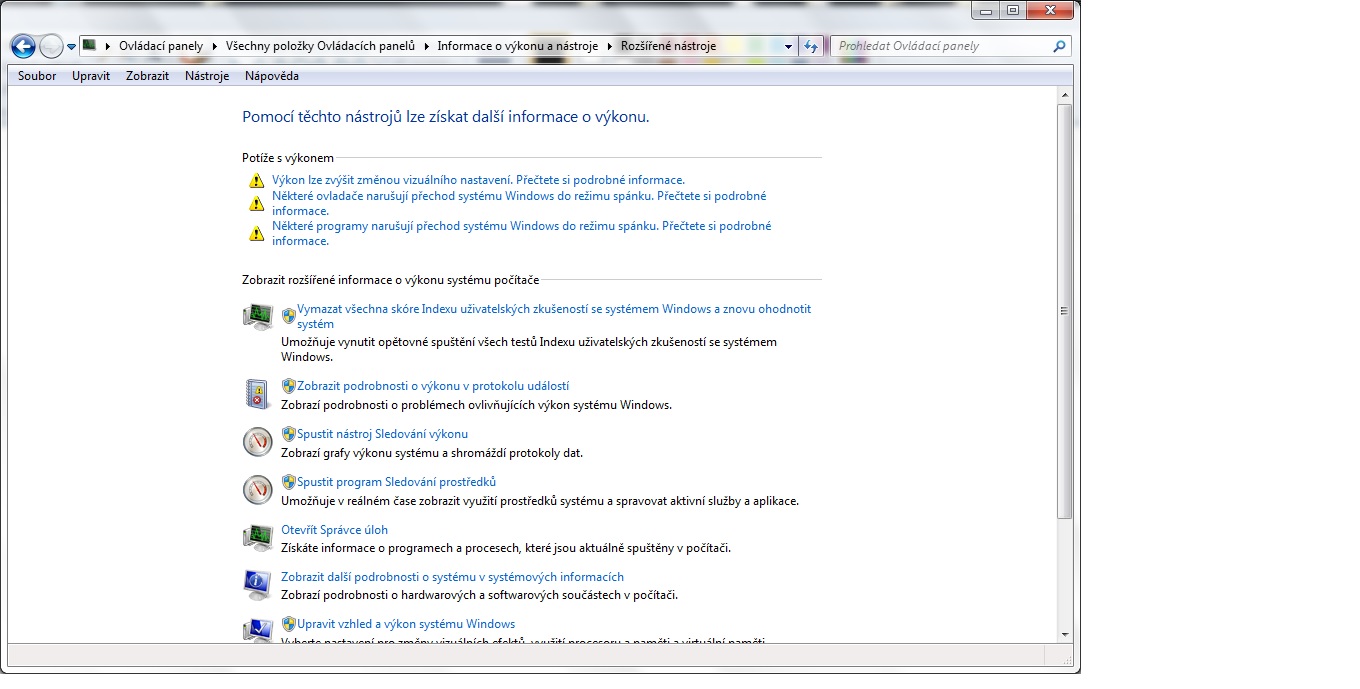This screenshot has height=689, width=1360.
Task: Maximize the control panel window
Action: 1013,10
